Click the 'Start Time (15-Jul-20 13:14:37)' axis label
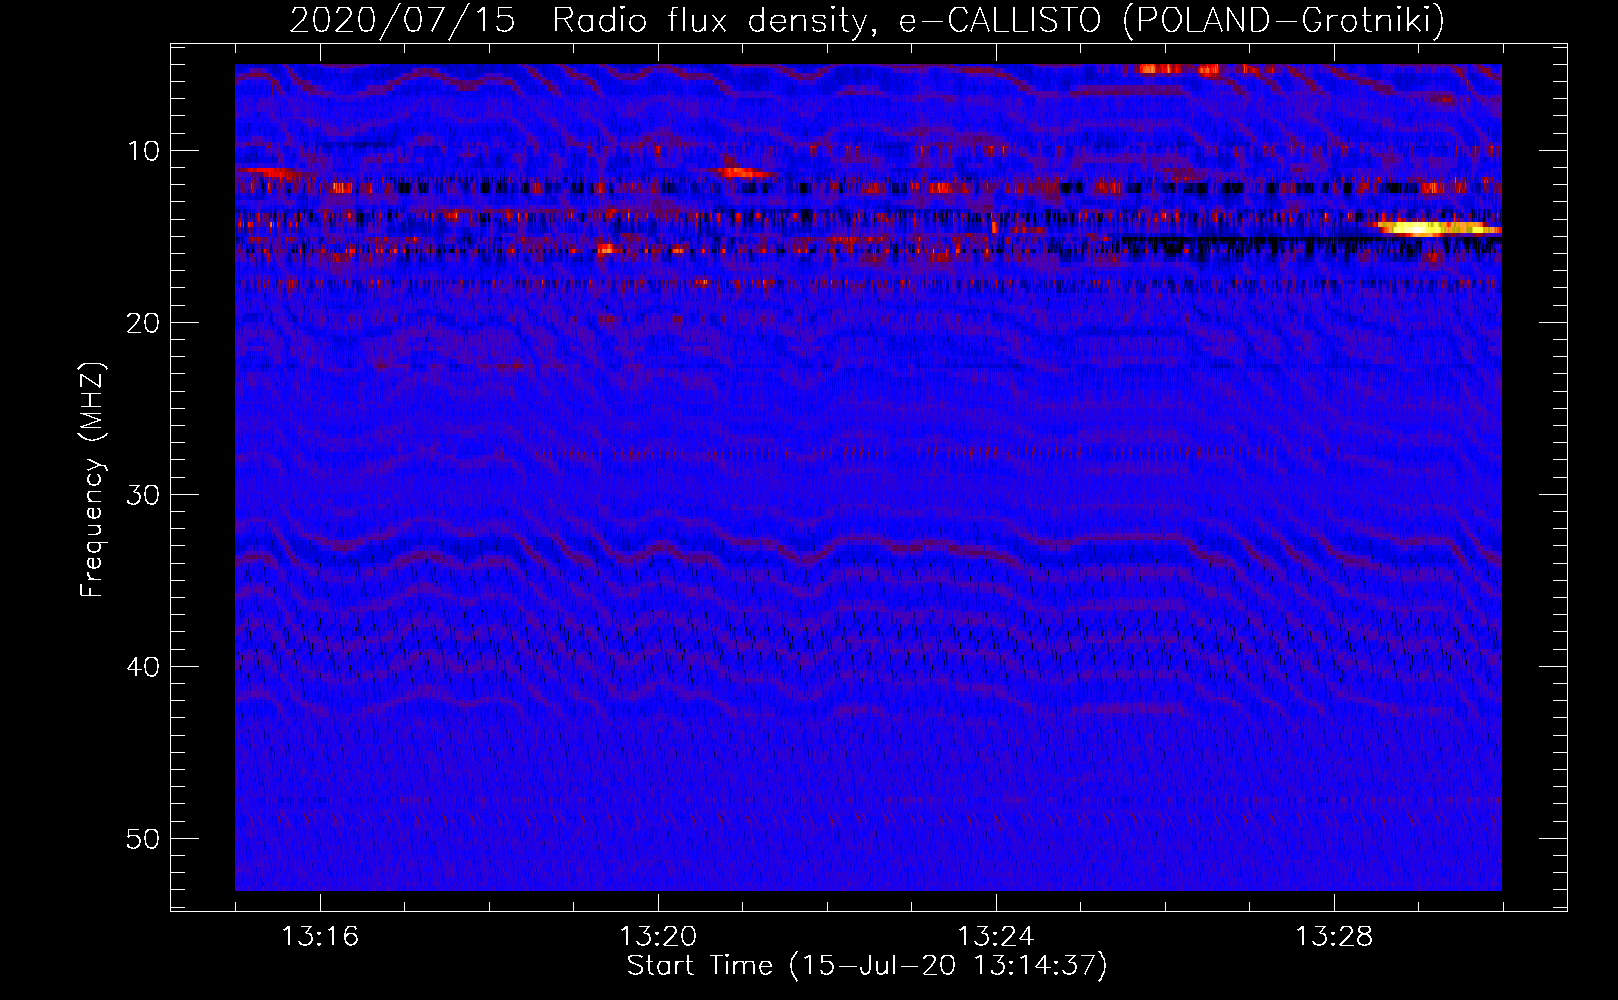Screen dimensions: 1618x1000 (x=867, y=966)
